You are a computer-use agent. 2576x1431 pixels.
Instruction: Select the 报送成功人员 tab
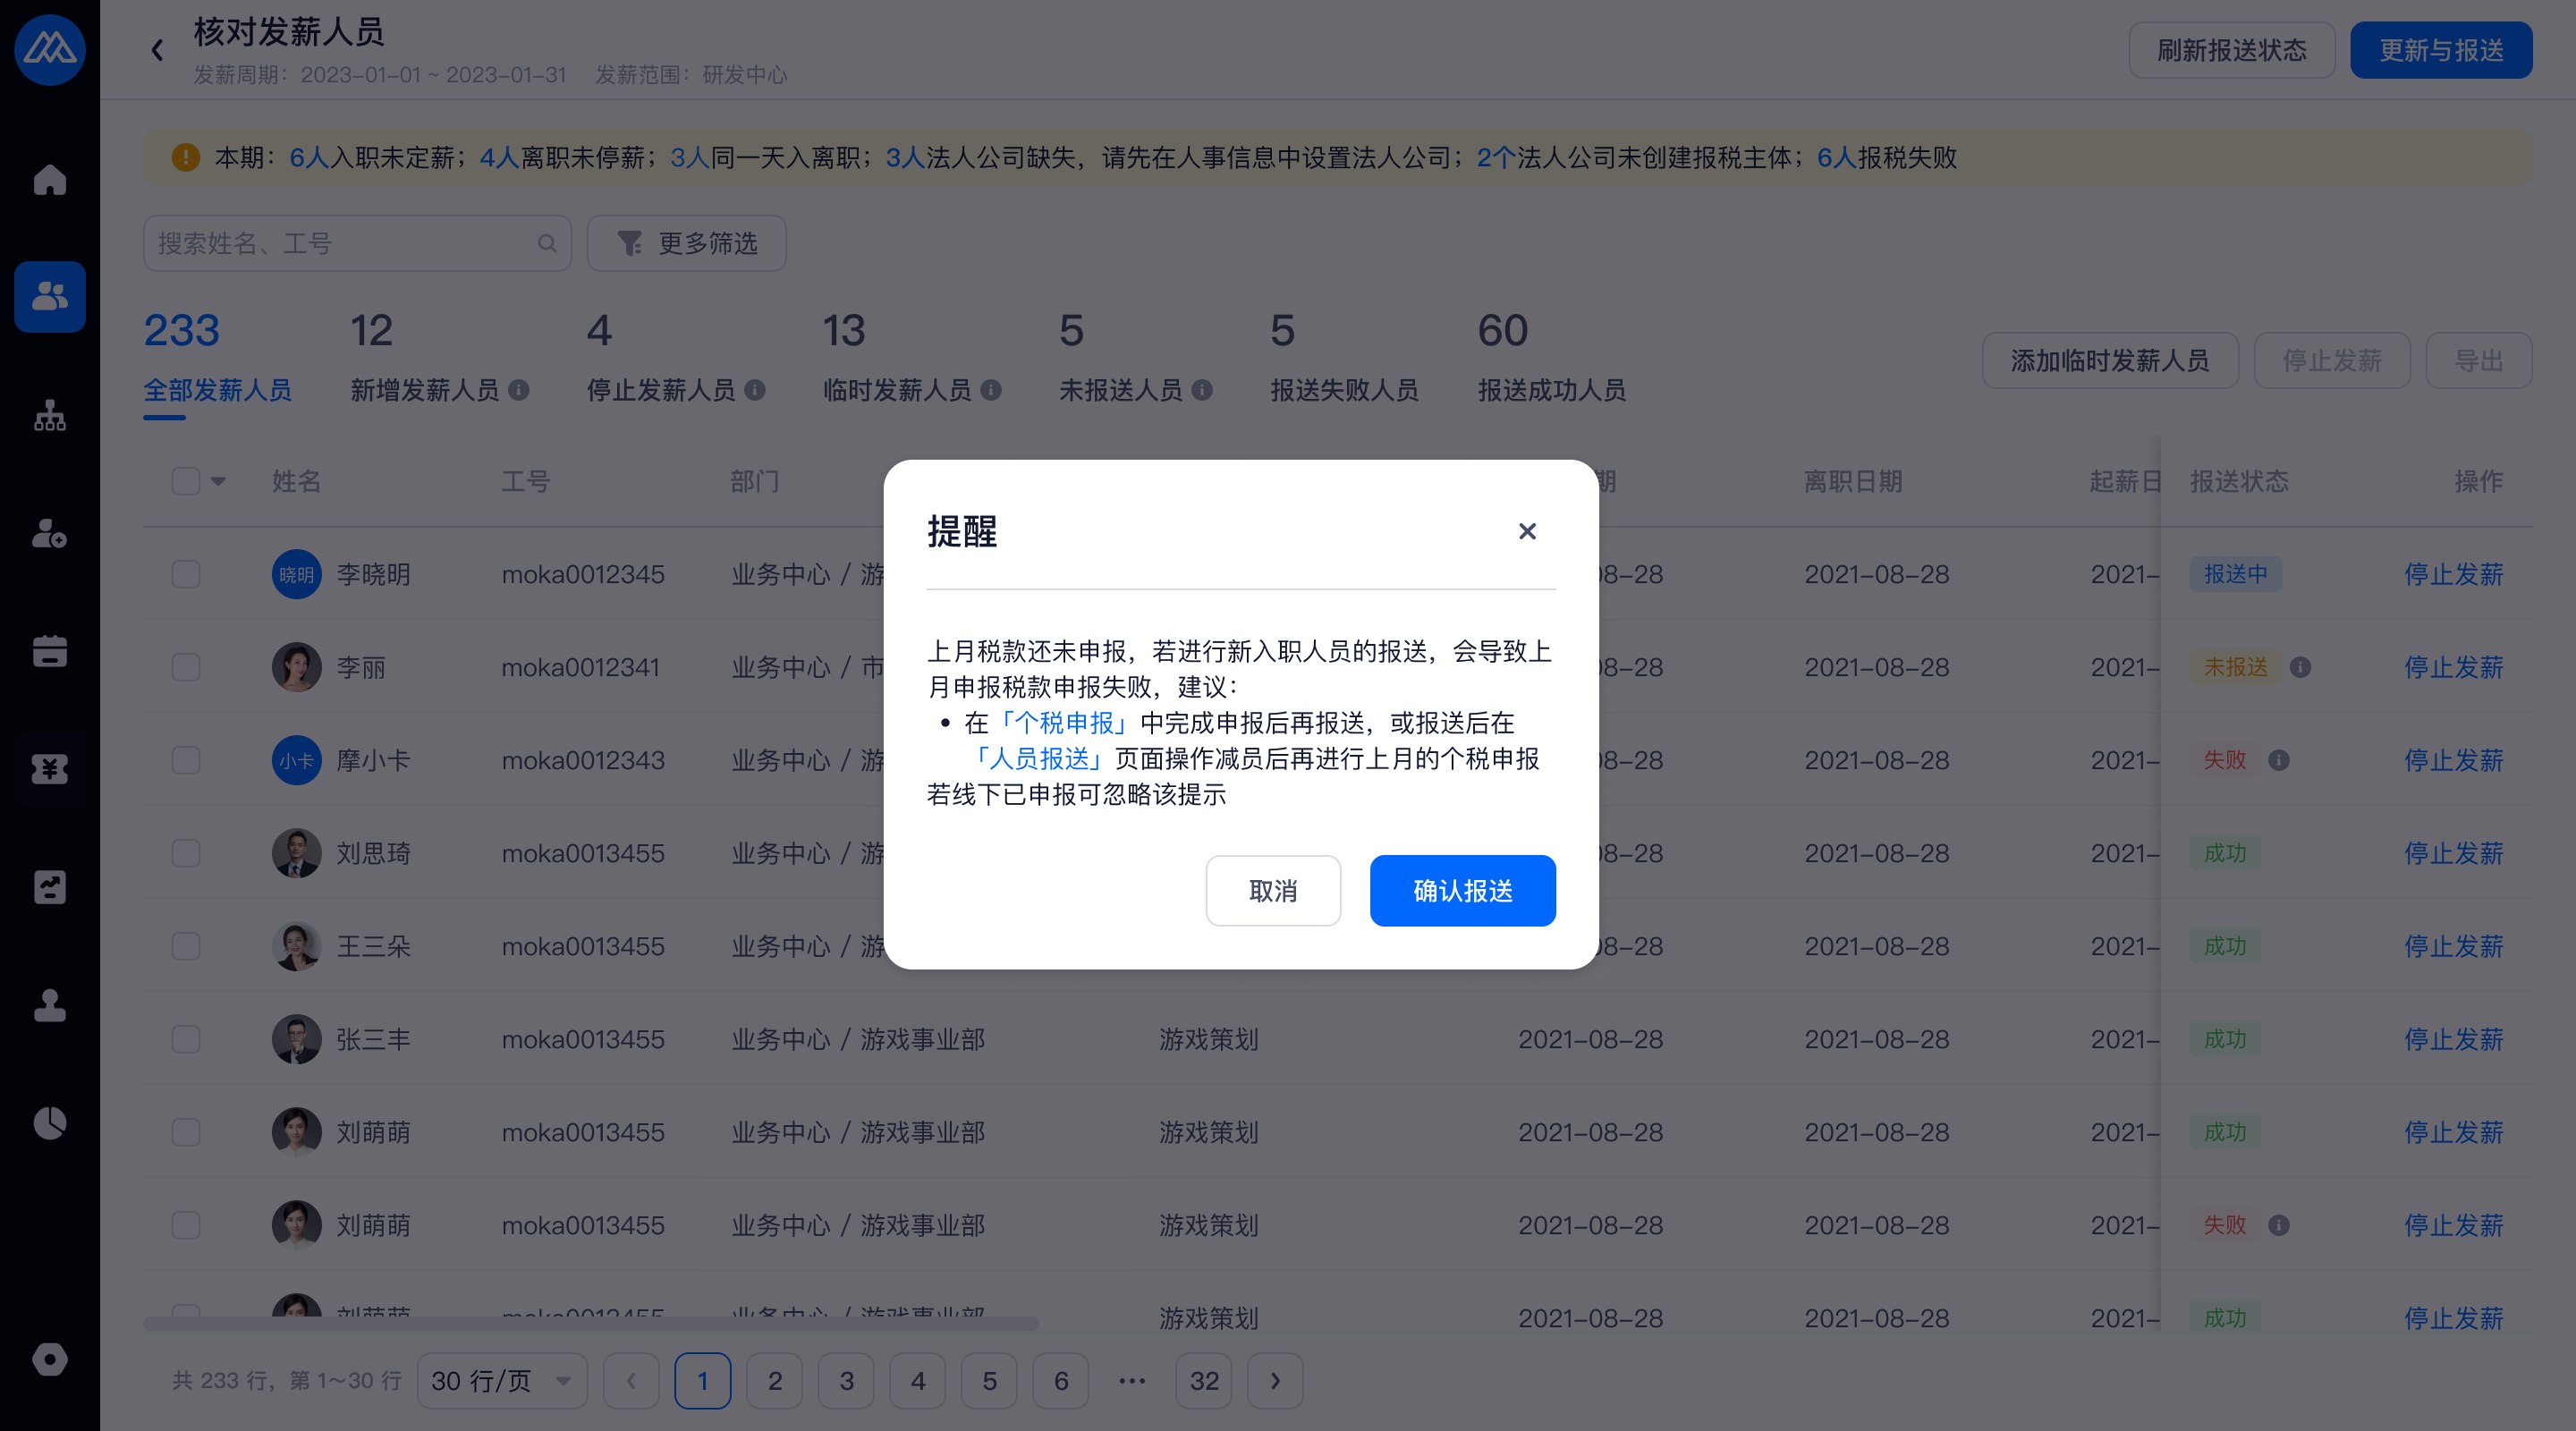pyautogui.click(x=1552, y=360)
